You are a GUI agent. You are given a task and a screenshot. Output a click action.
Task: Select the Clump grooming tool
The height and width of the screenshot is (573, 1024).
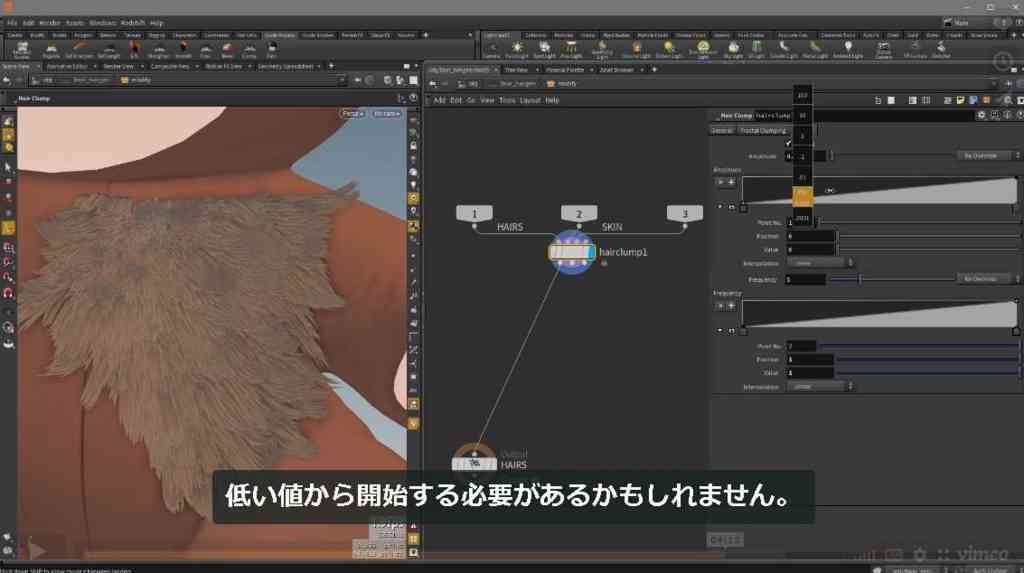pos(249,50)
